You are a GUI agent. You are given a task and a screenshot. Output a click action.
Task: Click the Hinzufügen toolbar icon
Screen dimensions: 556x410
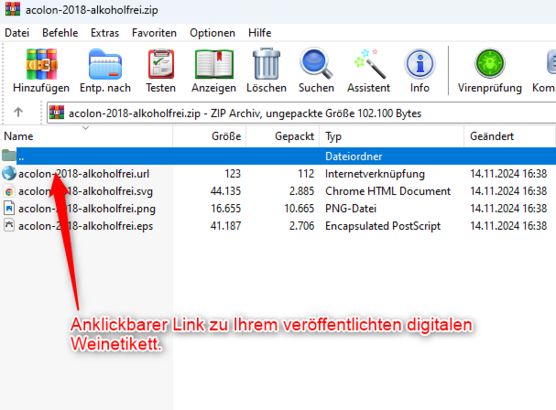[x=41, y=64]
